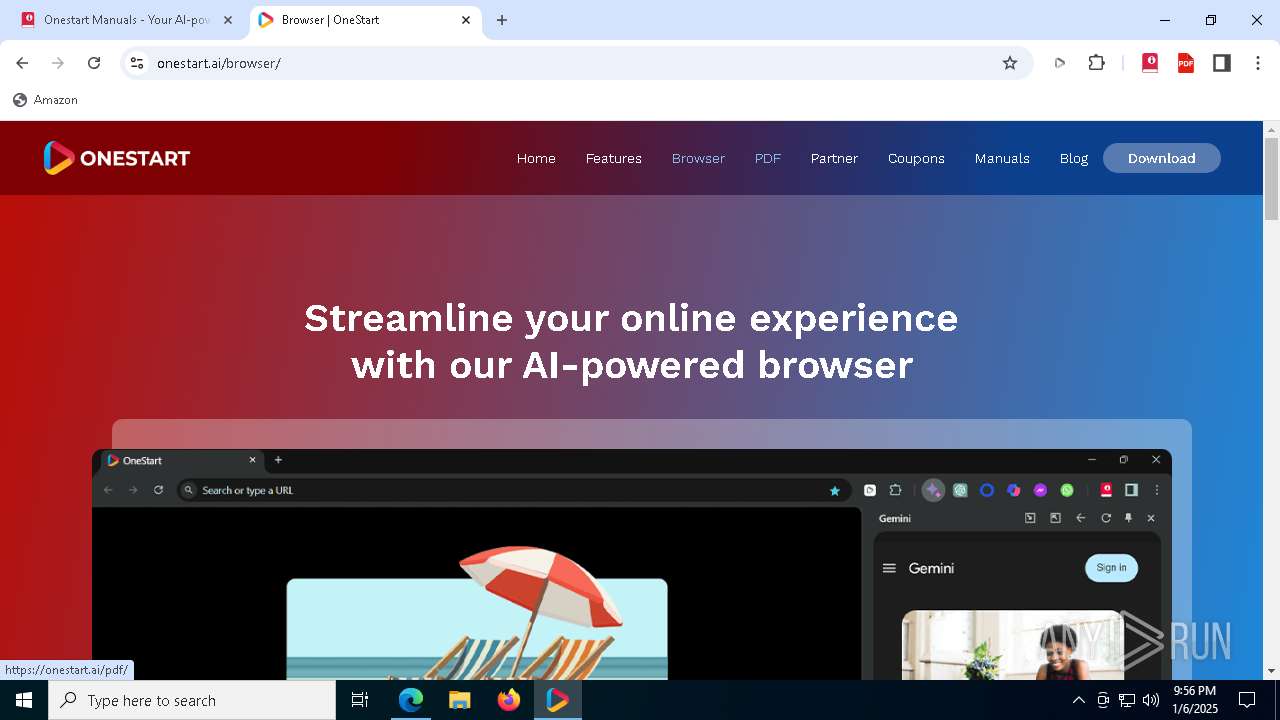Open Browser in site navigation

698,158
